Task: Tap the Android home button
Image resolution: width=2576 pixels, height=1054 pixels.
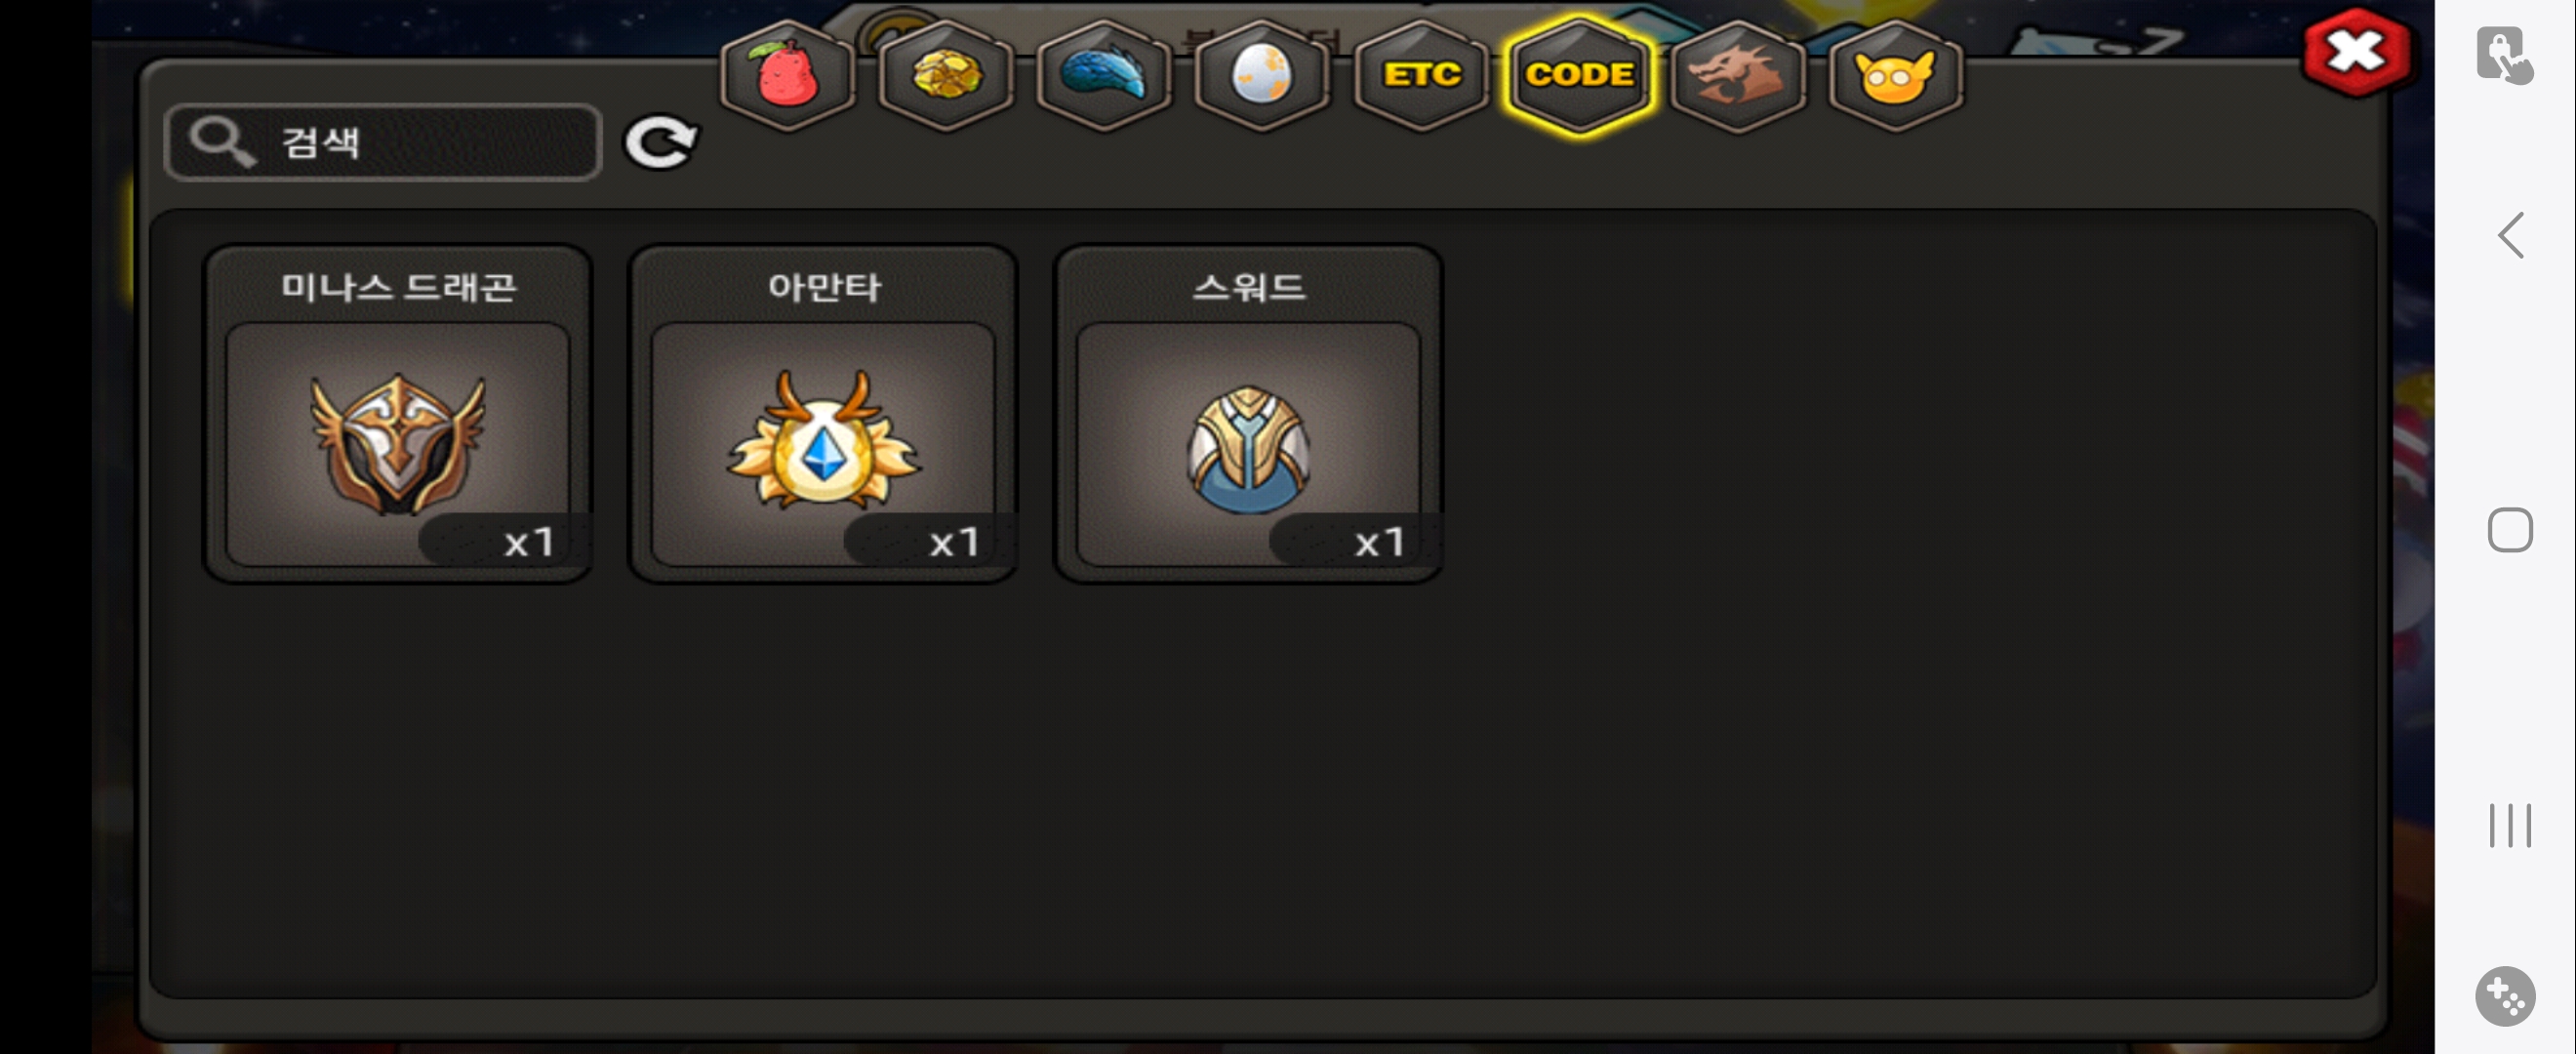Action: click(2510, 530)
